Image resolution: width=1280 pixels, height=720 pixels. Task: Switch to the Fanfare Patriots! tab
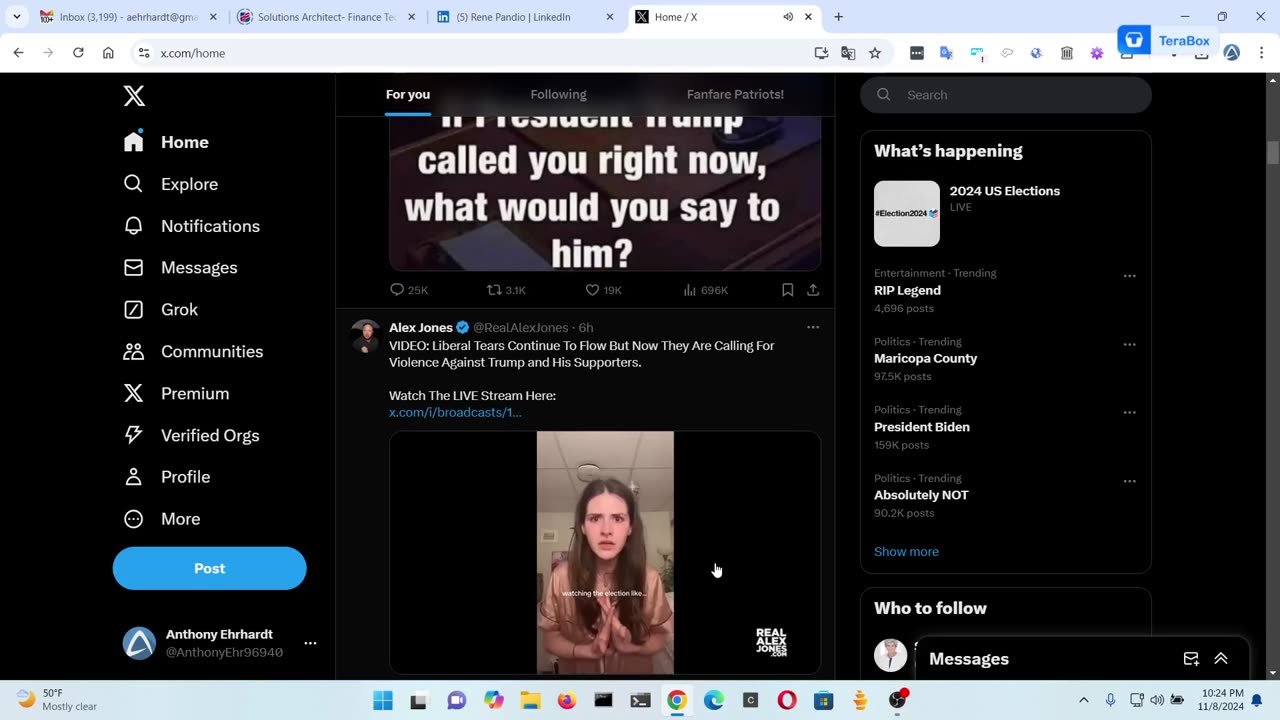[x=735, y=94]
